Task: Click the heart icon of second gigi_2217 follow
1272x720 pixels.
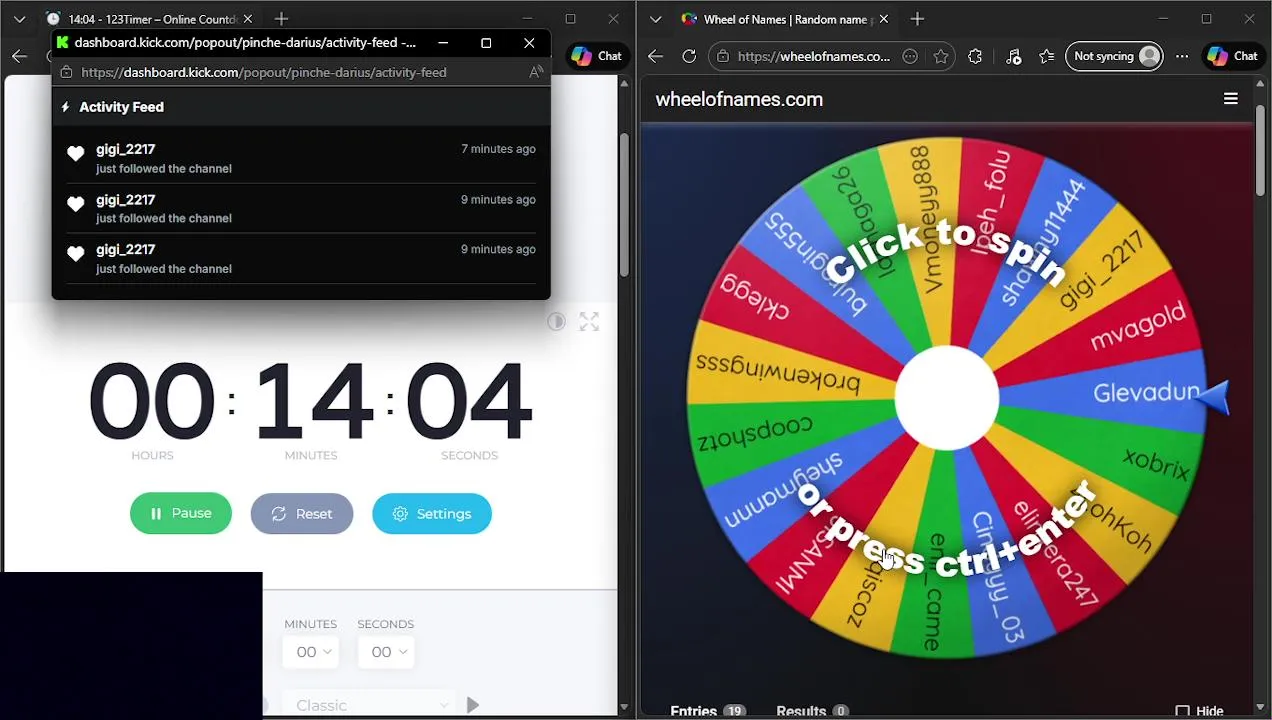Action: (x=76, y=203)
